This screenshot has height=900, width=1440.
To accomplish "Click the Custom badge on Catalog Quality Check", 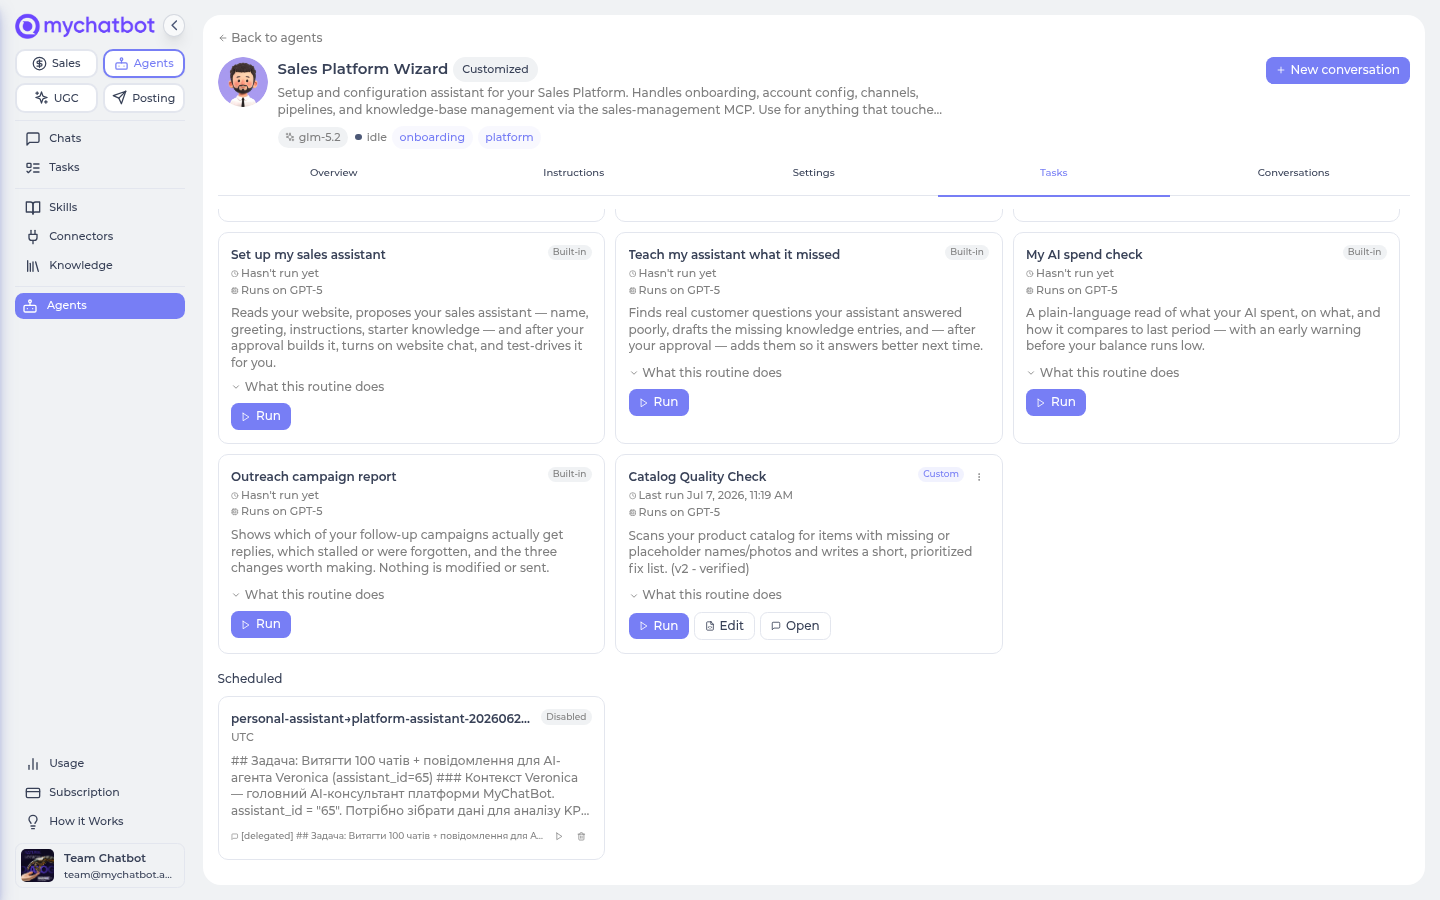I will click(x=941, y=474).
